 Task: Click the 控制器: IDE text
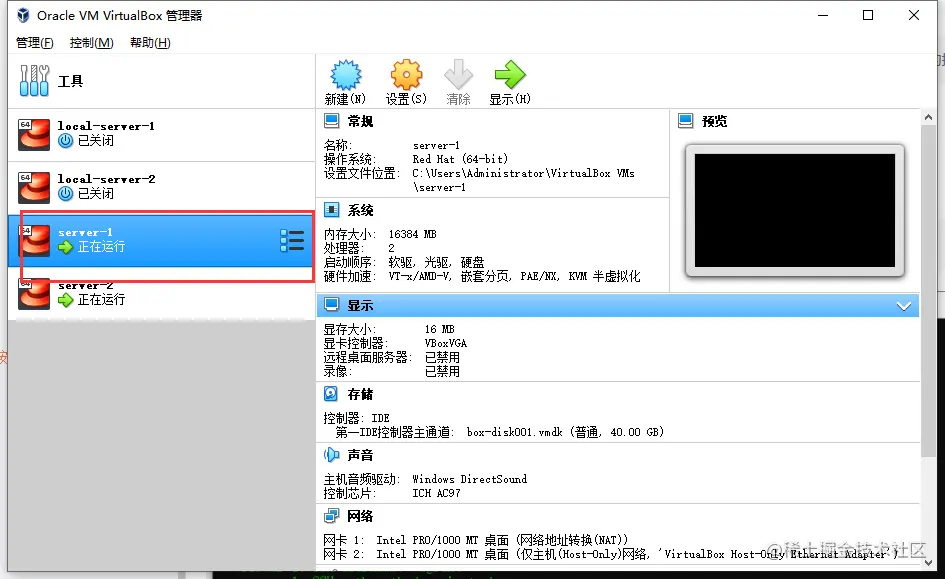356,418
